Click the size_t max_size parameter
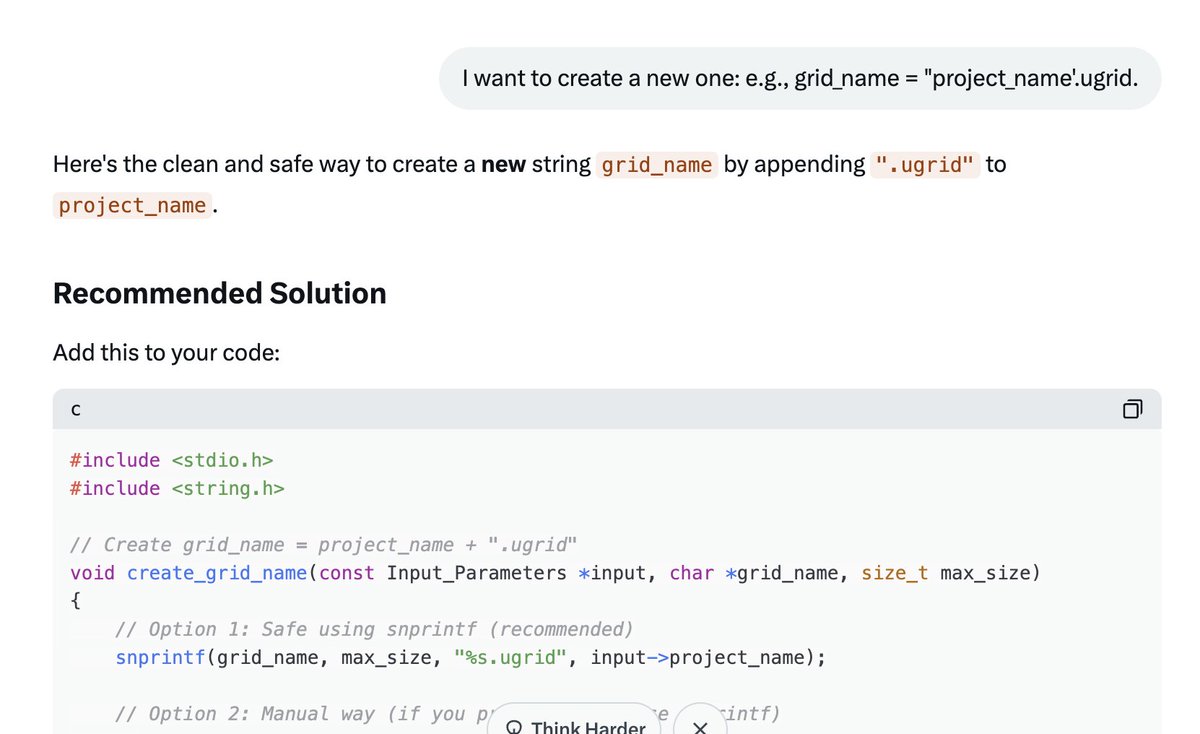Image resolution: width=1200 pixels, height=734 pixels. (945, 573)
